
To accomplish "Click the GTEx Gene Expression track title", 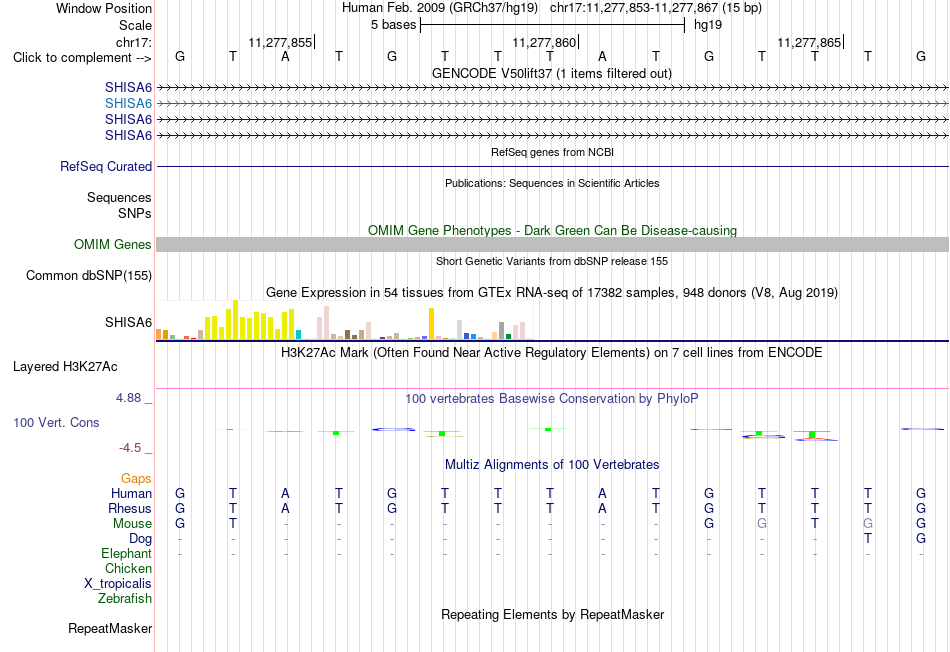I will (552, 293).
